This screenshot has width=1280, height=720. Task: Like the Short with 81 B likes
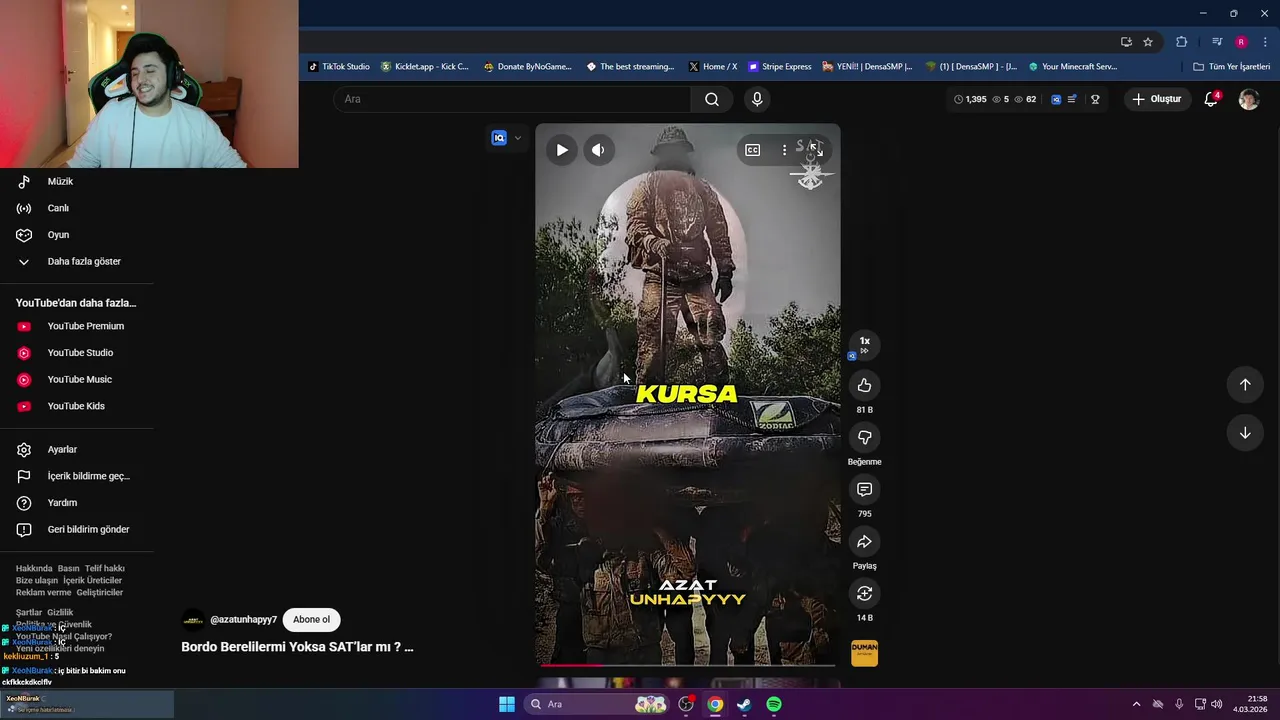pos(864,385)
